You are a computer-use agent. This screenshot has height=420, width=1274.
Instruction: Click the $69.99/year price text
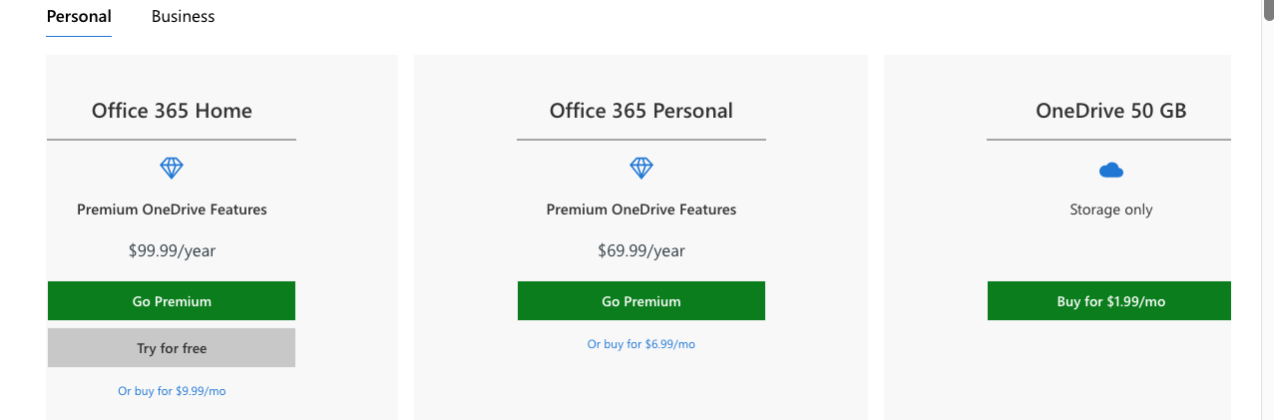pyautogui.click(x=641, y=251)
